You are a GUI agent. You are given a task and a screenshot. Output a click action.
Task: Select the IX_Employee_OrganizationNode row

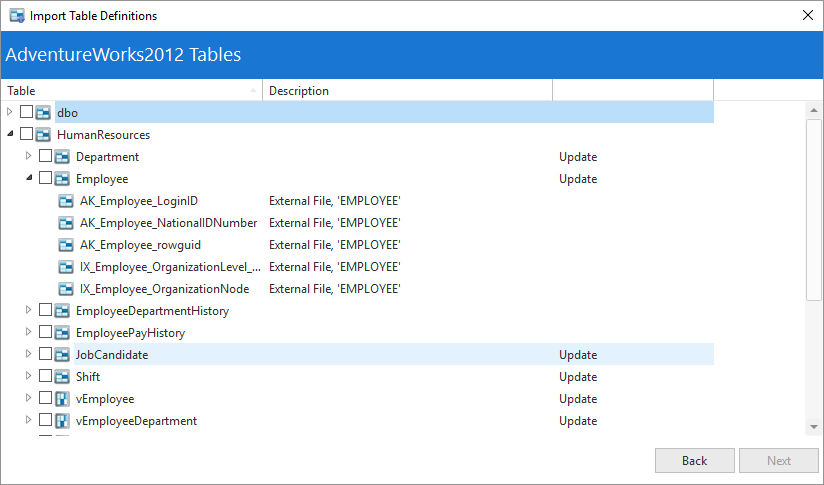click(164, 290)
